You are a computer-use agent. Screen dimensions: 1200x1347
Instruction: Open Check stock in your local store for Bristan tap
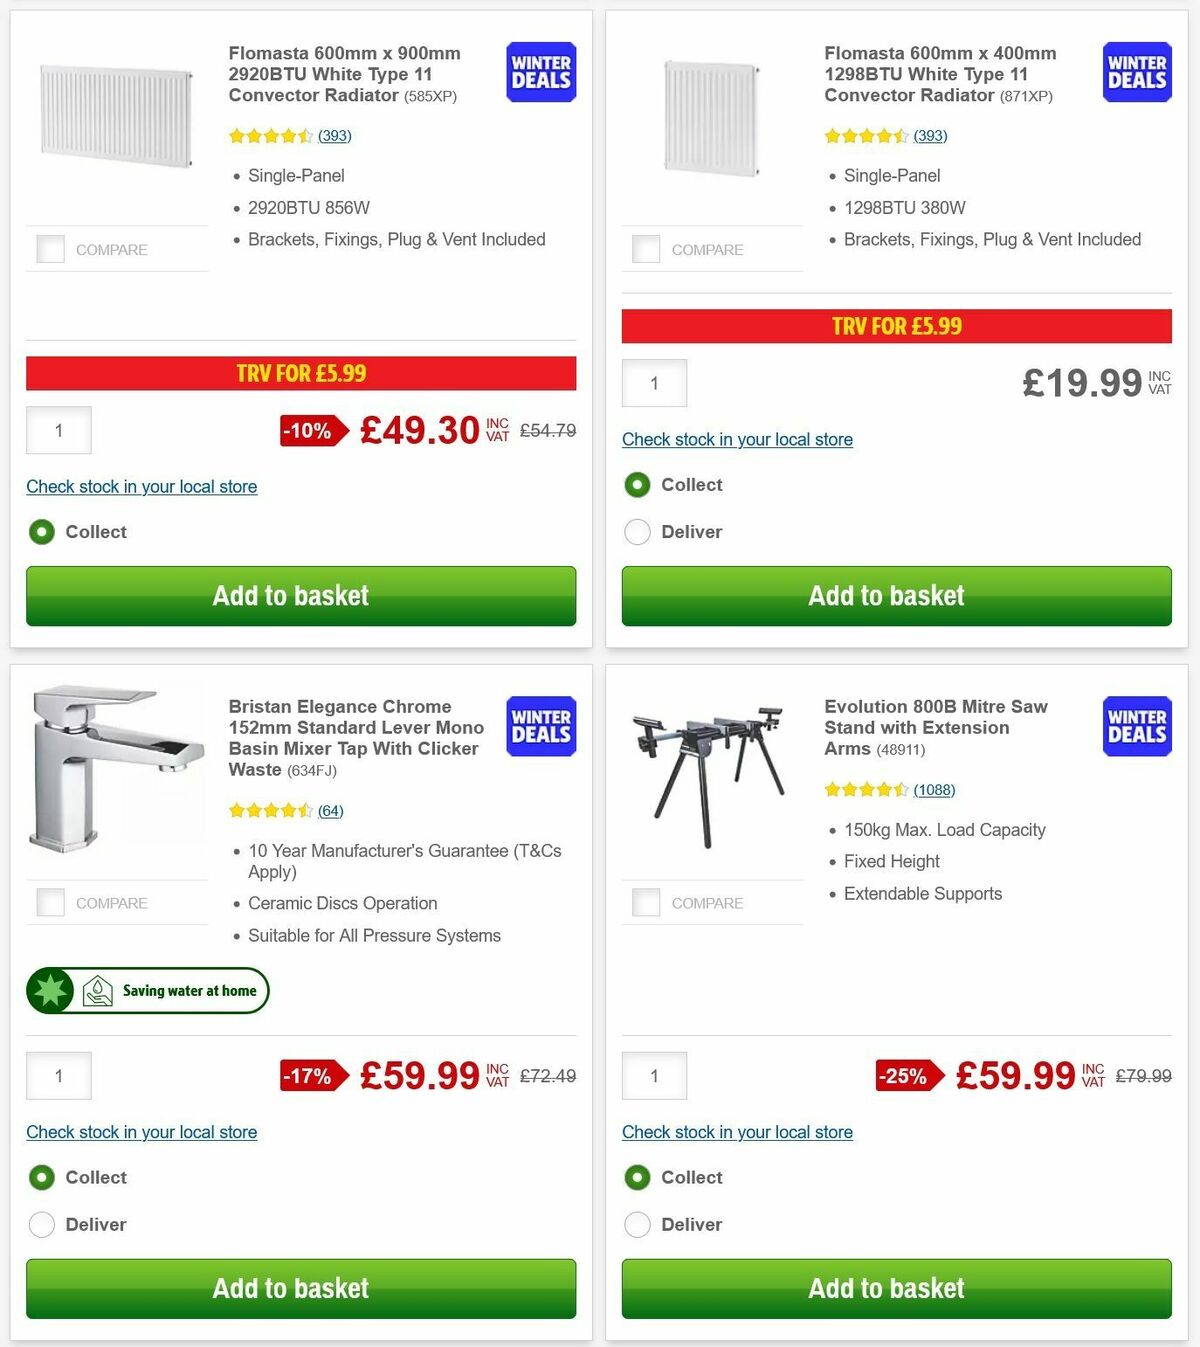[141, 1132]
